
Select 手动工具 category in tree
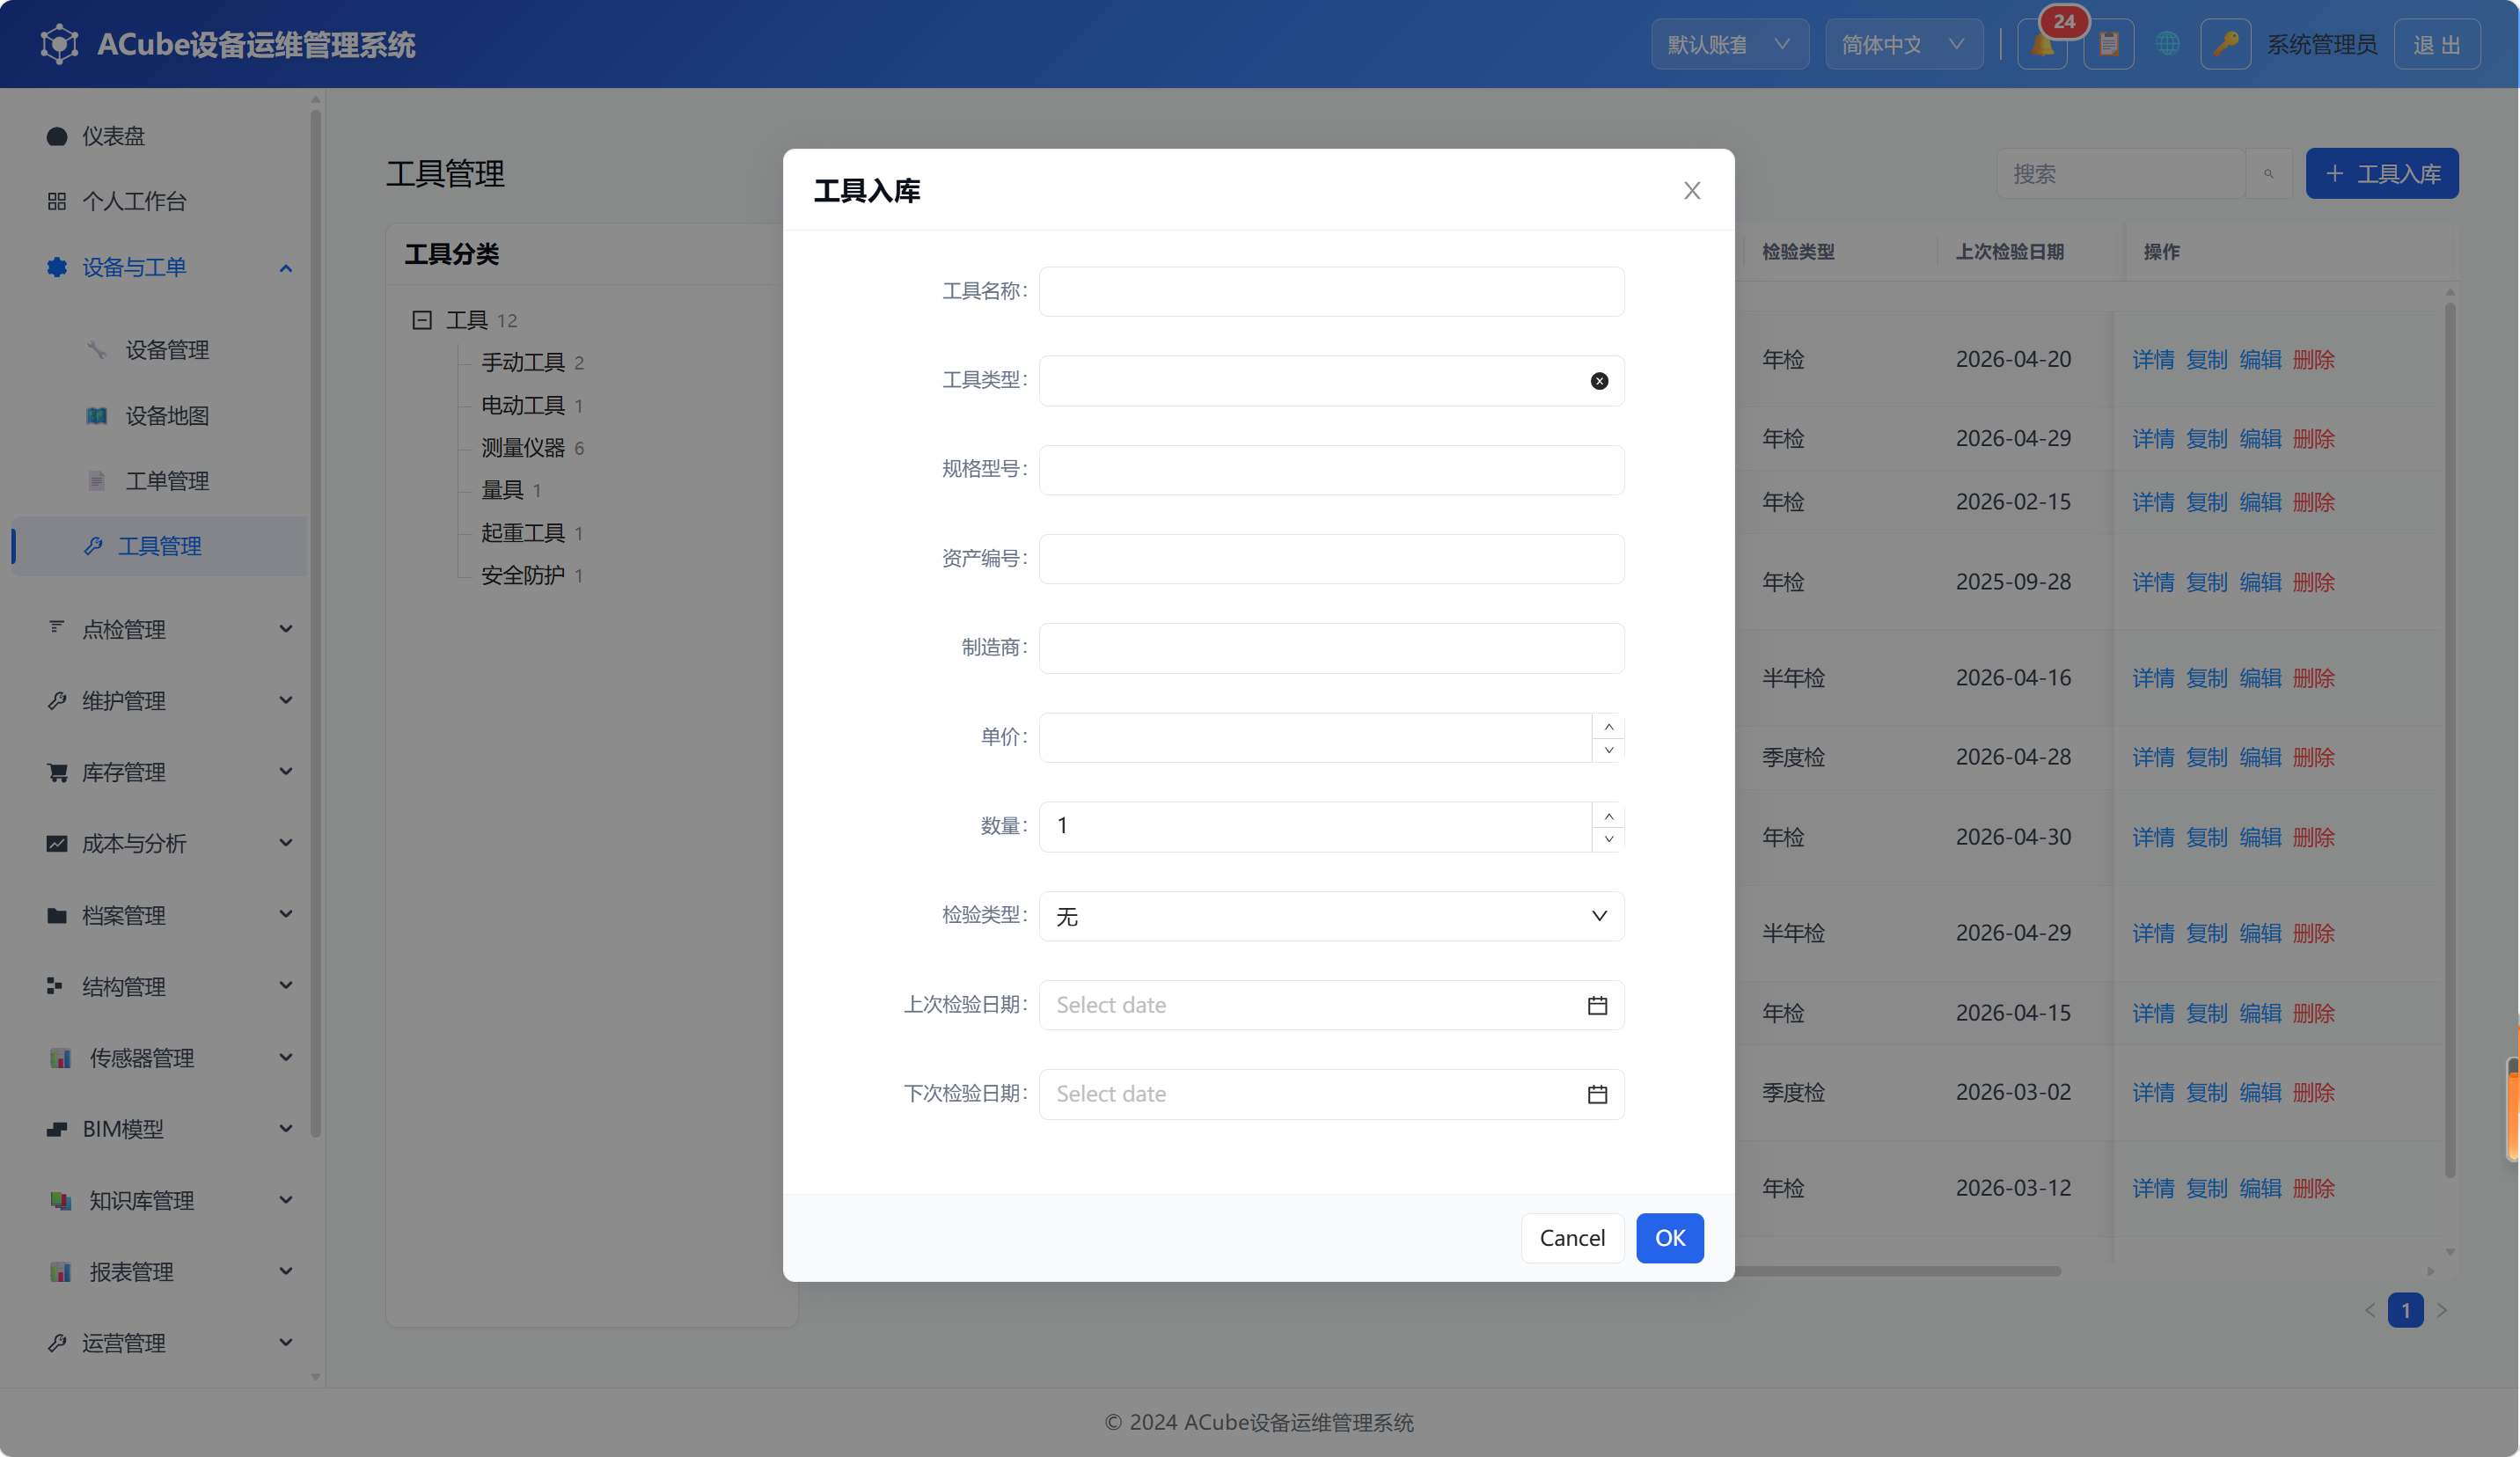click(x=523, y=362)
